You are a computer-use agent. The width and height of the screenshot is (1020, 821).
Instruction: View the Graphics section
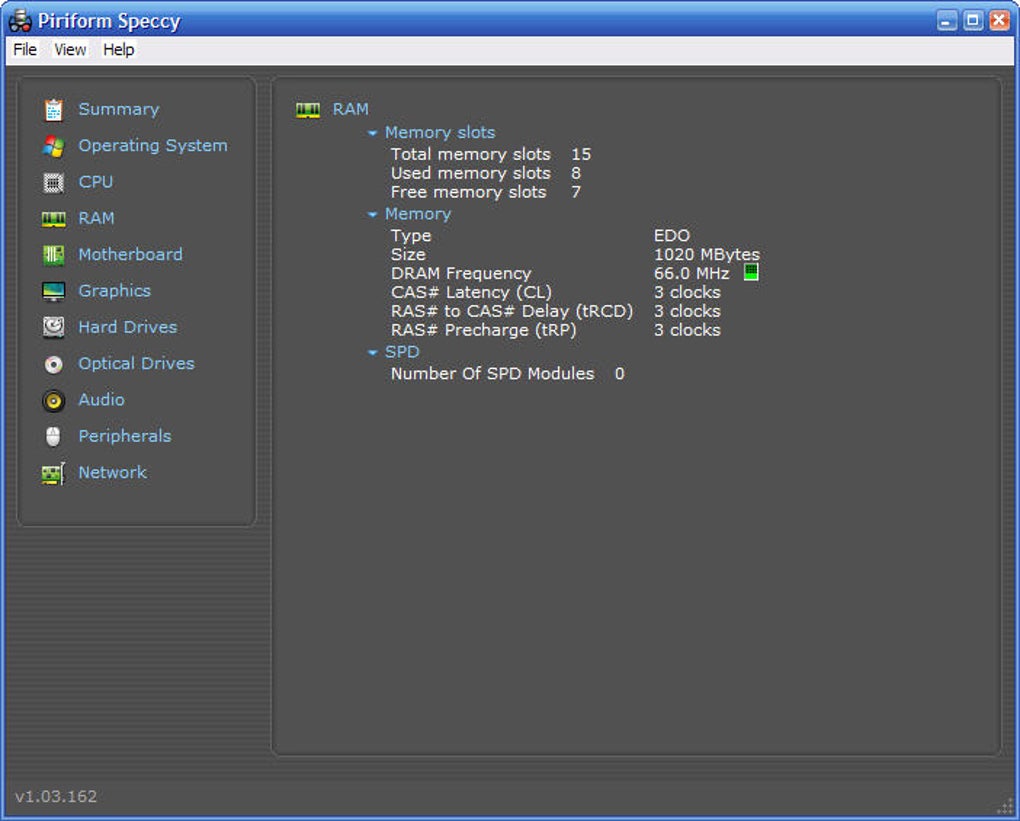pos(114,291)
